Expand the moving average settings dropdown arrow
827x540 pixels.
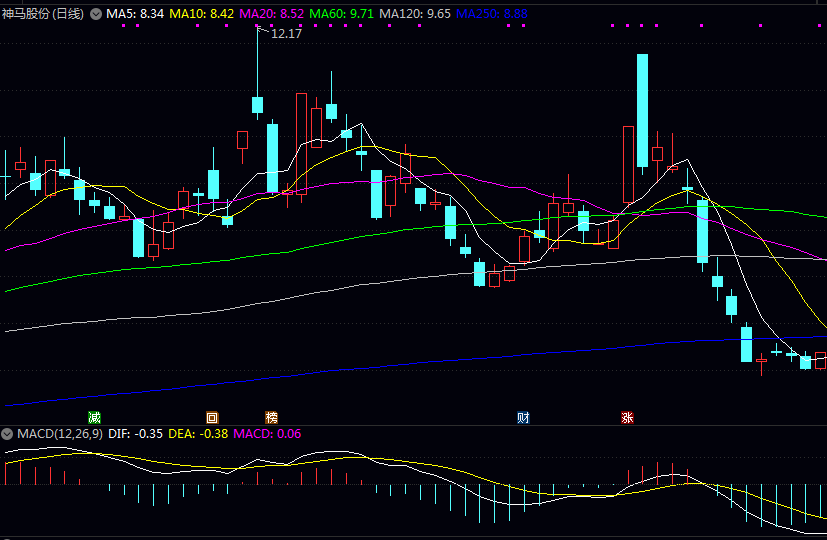coord(96,14)
